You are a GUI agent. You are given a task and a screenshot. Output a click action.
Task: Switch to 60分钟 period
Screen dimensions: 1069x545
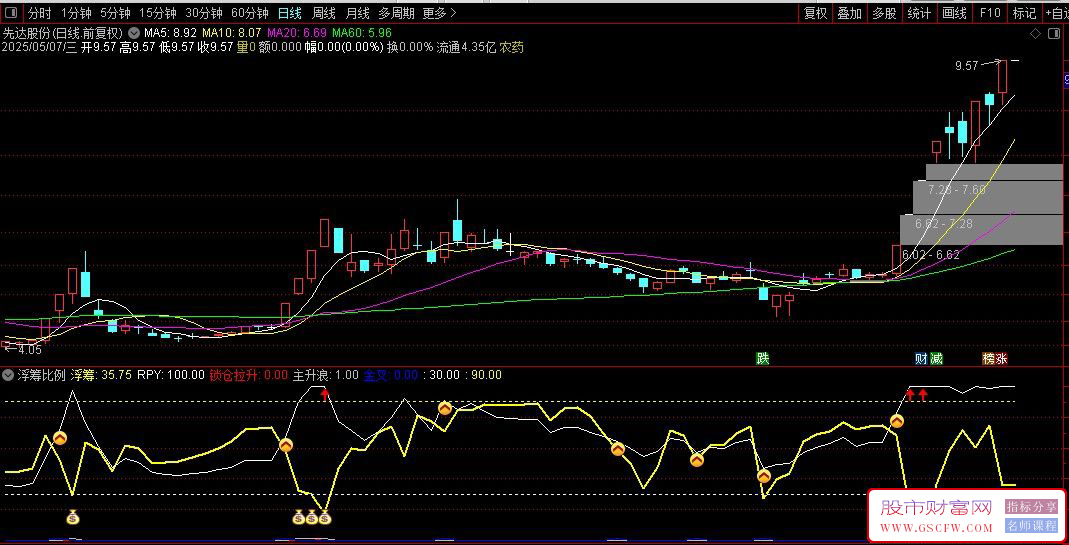pyautogui.click(x=250, y=12)
